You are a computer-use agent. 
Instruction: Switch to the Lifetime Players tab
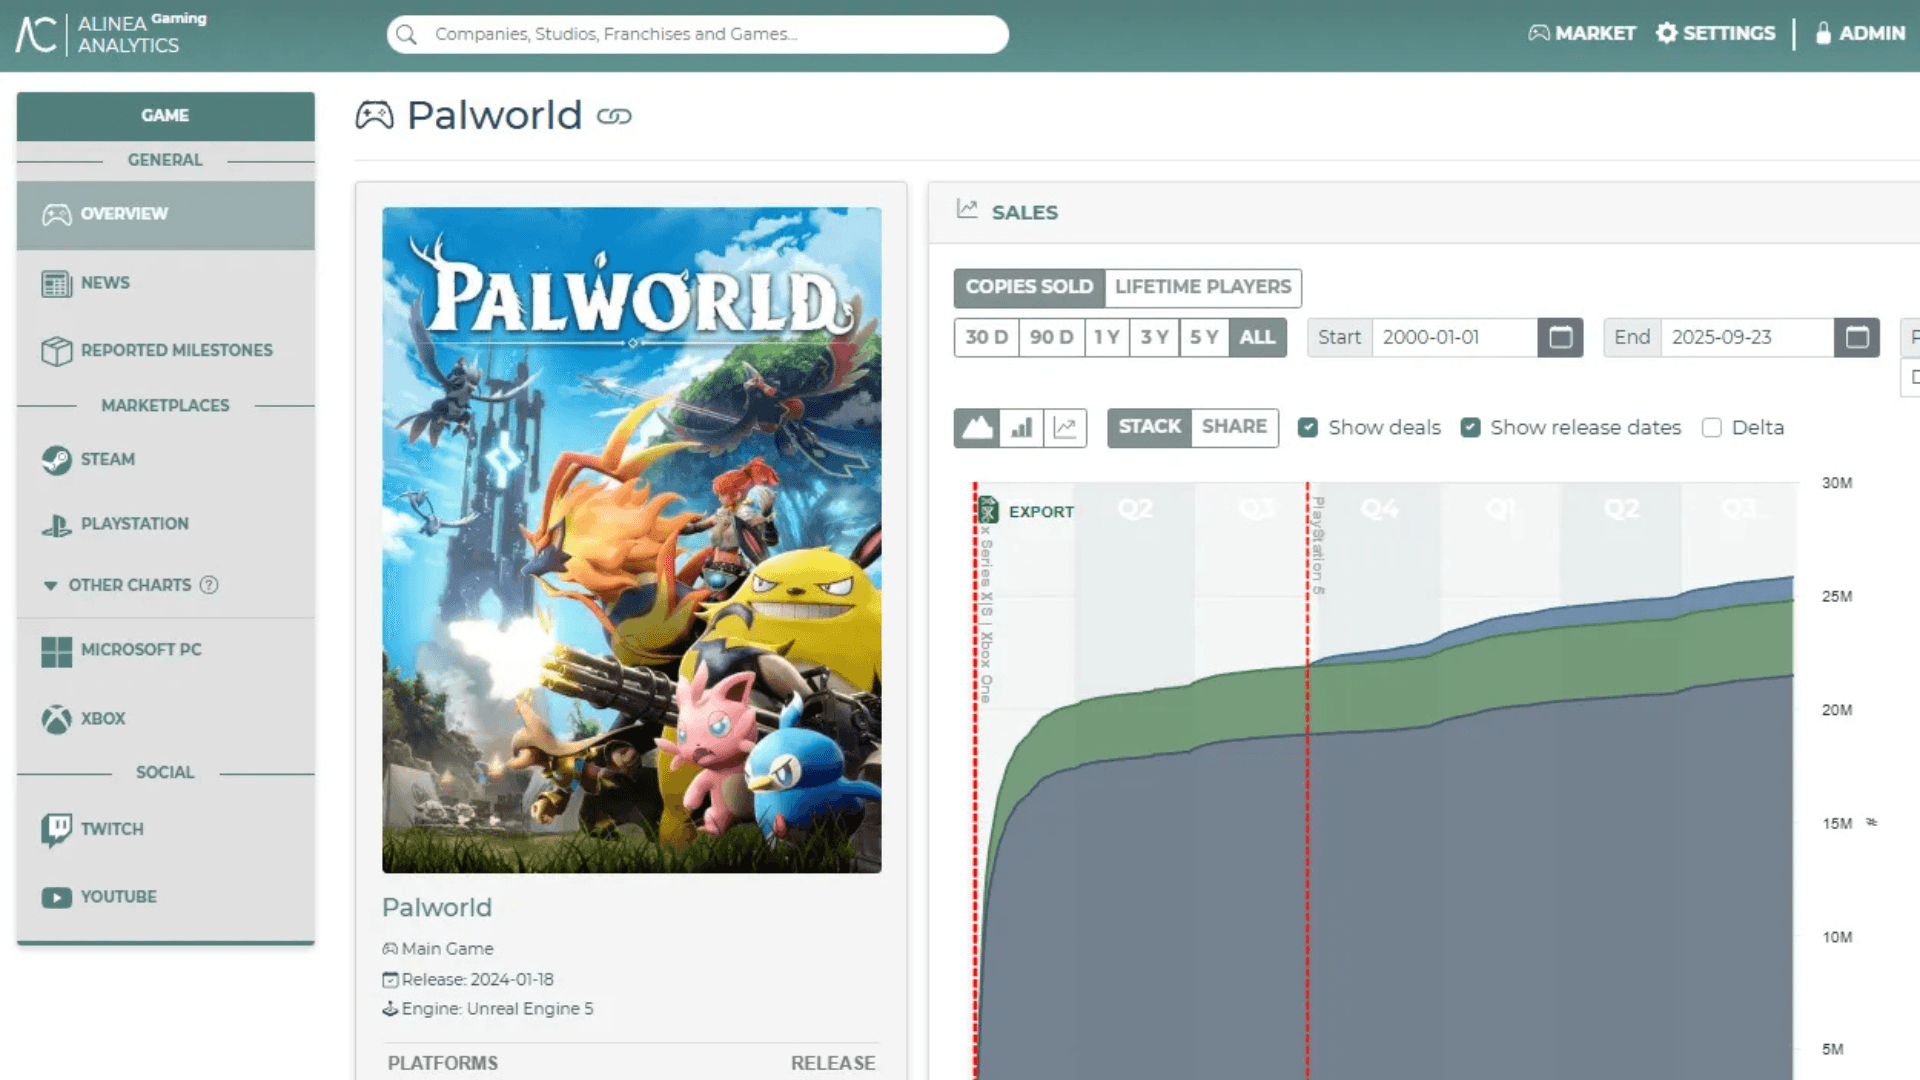pyautogui.click(x=1203, y=287)
